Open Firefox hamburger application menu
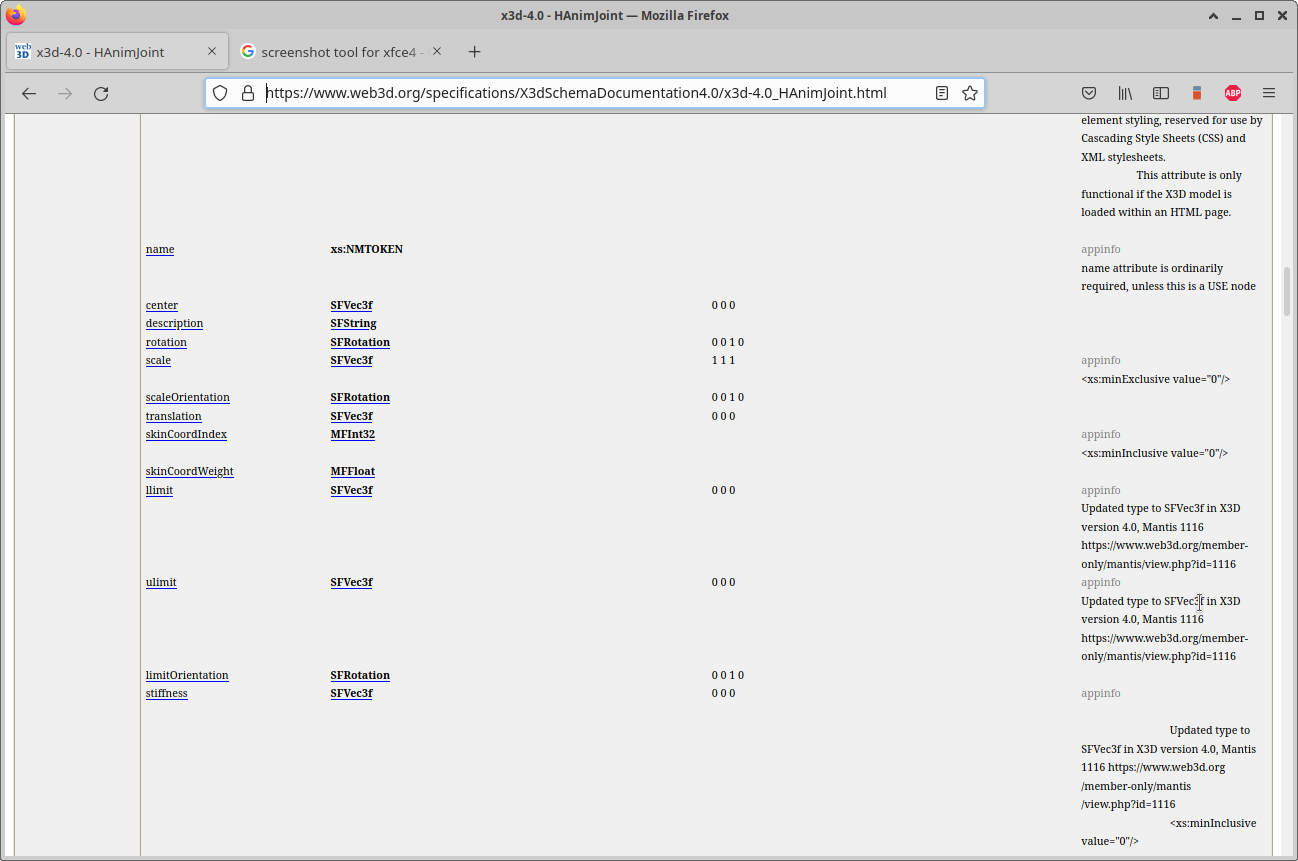Viewport: 1298px width, 861px height. pyautogui.click(x=1269, y=93)
